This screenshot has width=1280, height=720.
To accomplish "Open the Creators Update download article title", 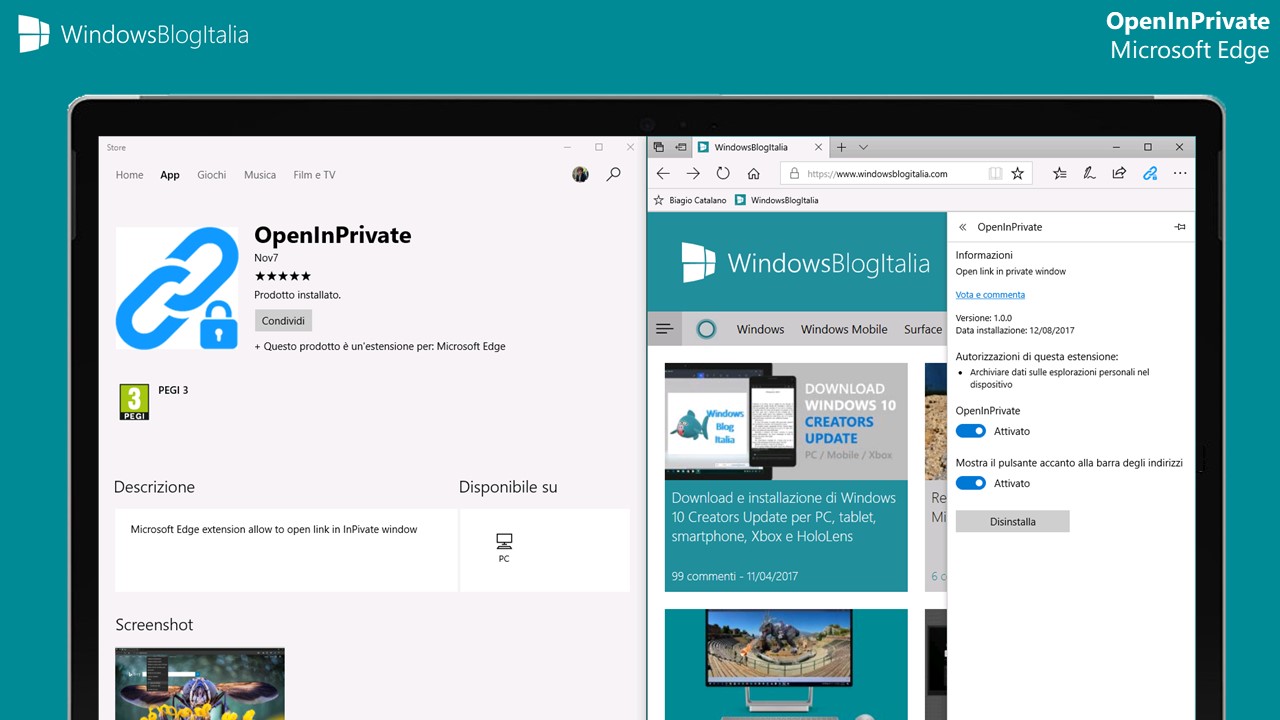I will [x=785, y=517].
